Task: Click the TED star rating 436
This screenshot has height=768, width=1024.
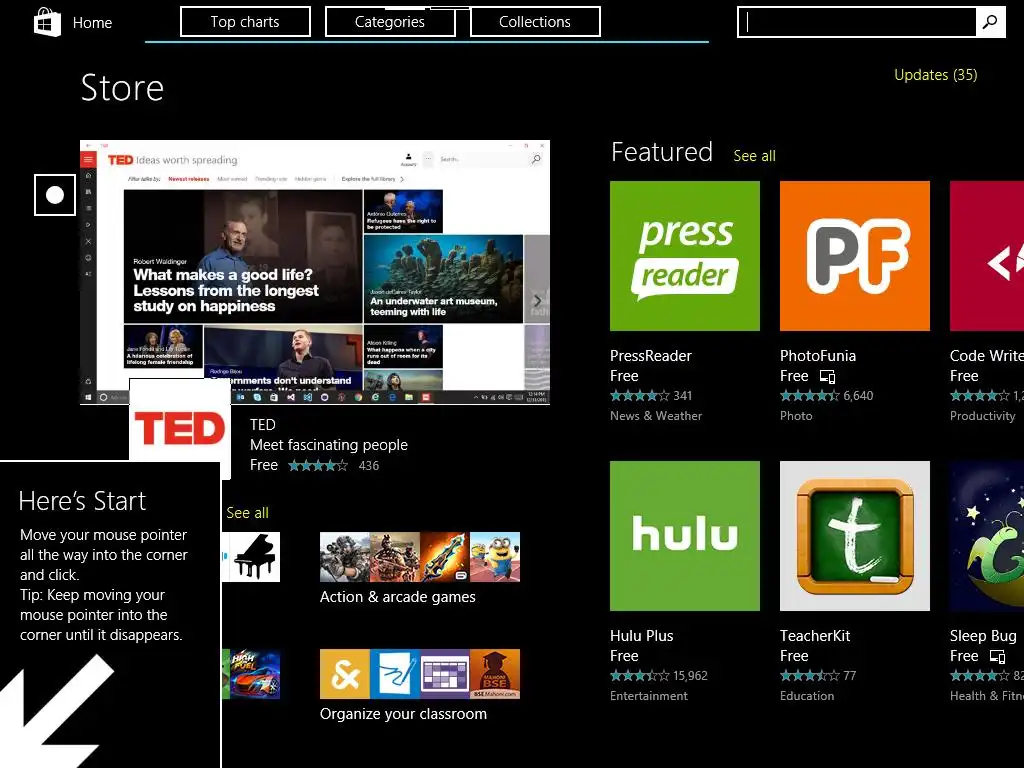Action: [333, 466]
